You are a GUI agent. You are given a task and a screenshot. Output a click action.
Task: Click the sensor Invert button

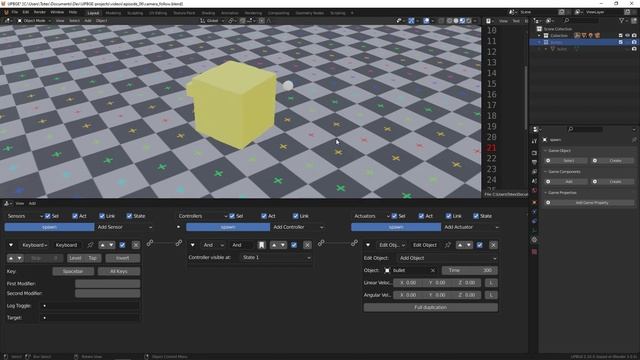click(x=122, y=258)
